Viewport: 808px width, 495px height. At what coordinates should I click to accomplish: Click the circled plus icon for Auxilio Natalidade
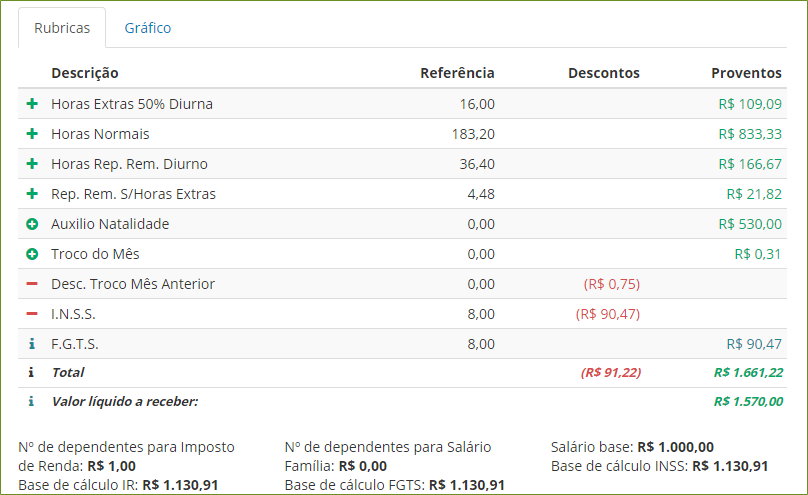32,224
